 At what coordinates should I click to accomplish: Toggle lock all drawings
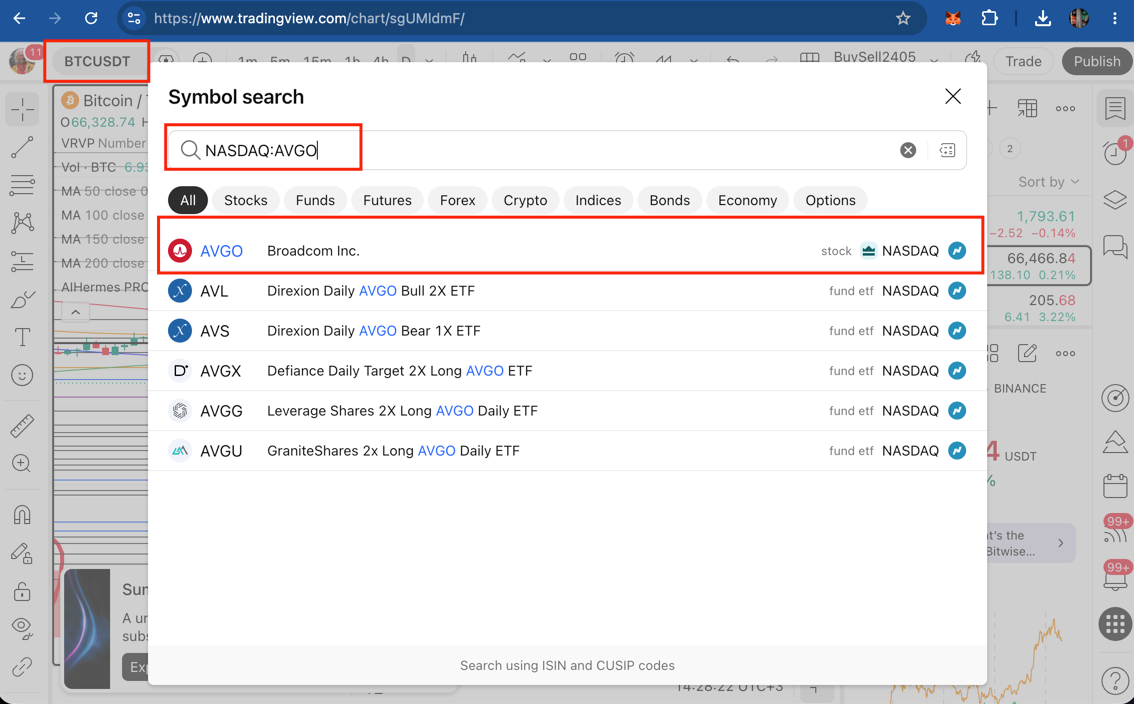click(x=22, y=591)
